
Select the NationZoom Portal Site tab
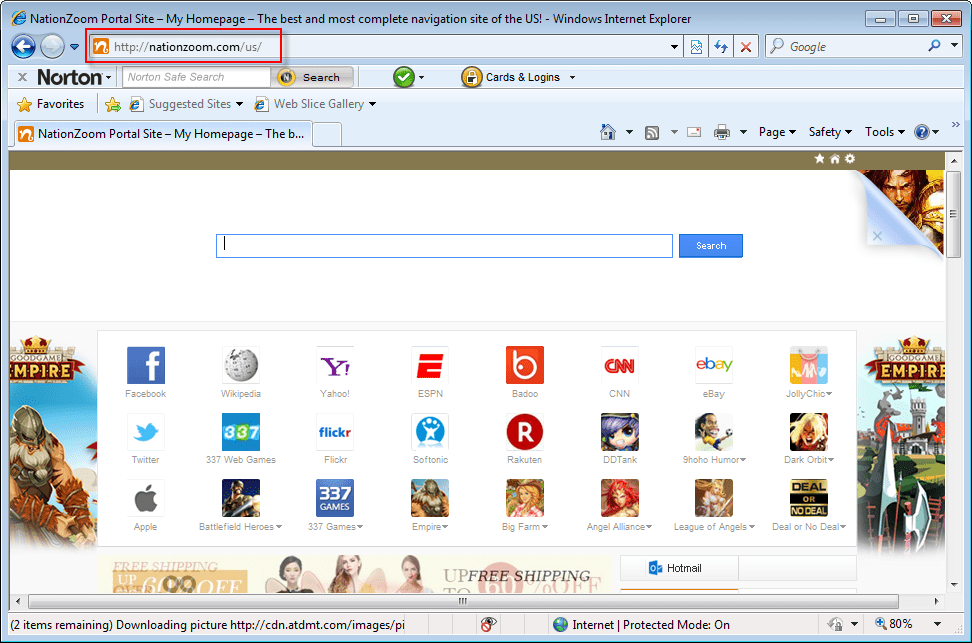pyautogui.click(x=162, y=134)
